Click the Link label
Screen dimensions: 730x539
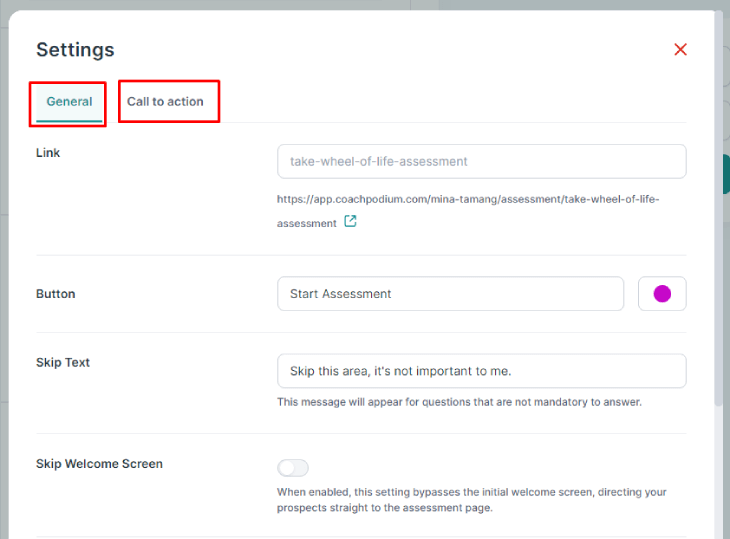point(48,153)
